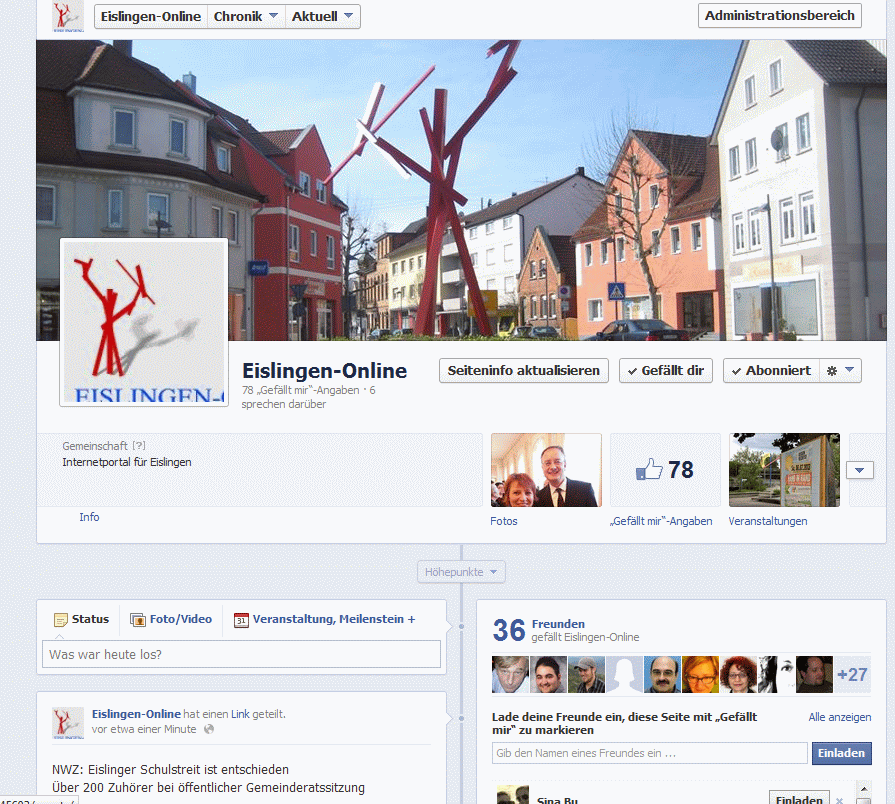Click the +27 more friends tile
Viewport: 895px width, 804px height.
click(851, 675)
